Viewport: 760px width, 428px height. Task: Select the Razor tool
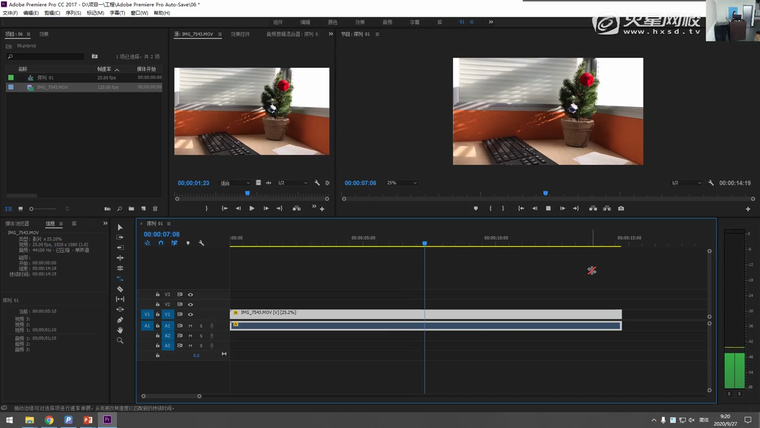coord(120,289)
